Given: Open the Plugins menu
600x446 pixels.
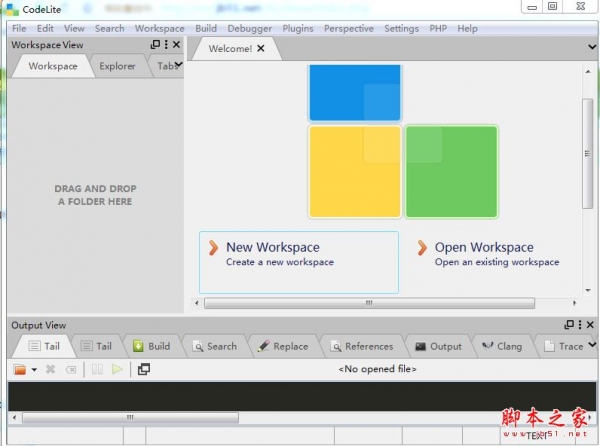Looking at the screenshot, I should click(x=298, y=29).
